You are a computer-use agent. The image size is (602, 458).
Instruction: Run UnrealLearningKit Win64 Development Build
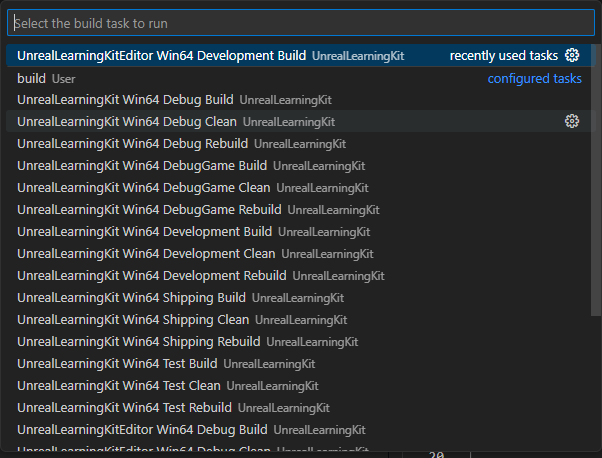(301, 231)
